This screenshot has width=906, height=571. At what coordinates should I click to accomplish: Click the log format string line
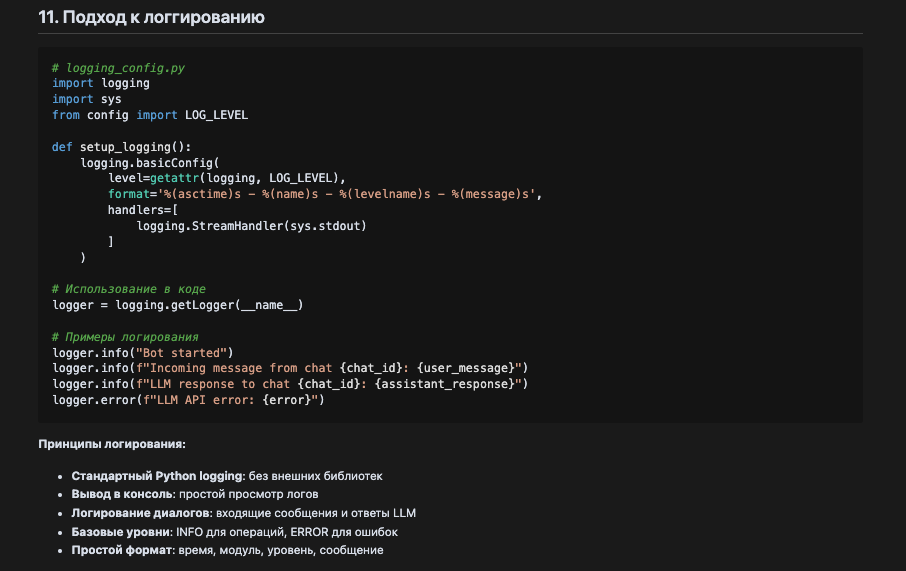point(324,194)
